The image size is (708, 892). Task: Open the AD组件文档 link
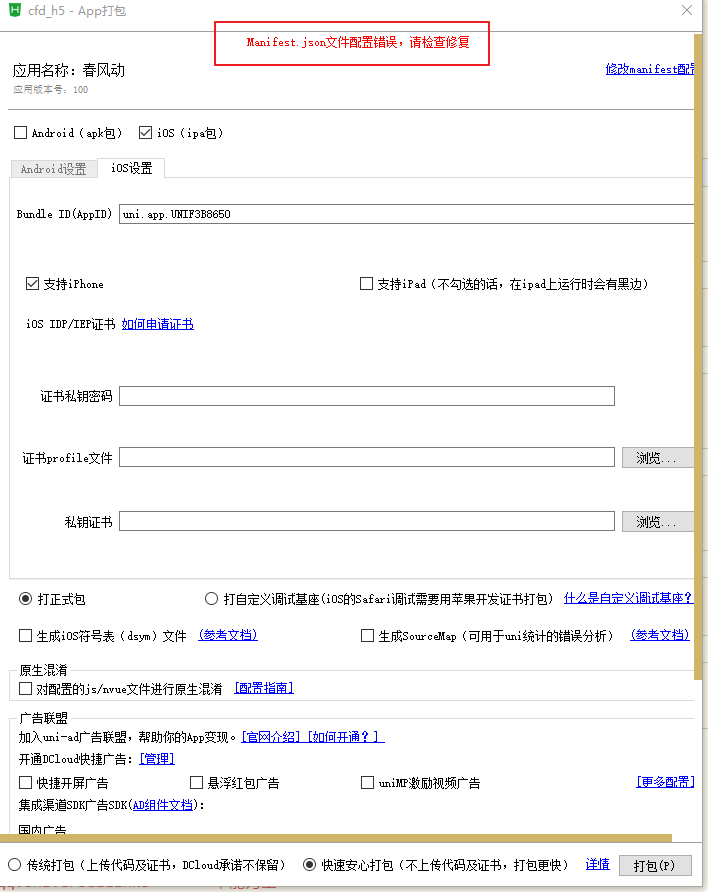tap(163, 805)
